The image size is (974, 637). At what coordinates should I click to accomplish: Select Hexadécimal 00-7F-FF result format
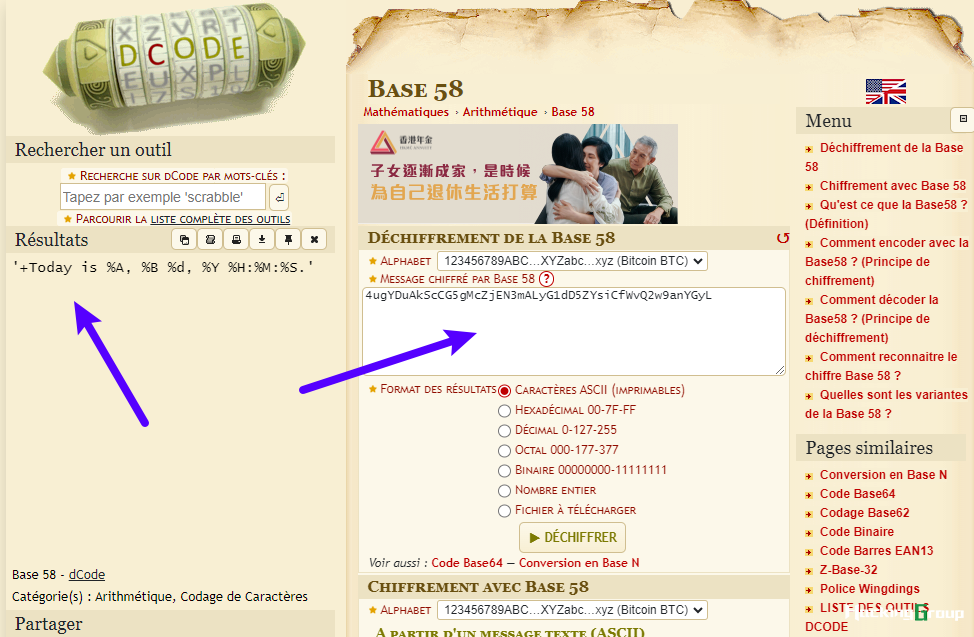(504, 411)
